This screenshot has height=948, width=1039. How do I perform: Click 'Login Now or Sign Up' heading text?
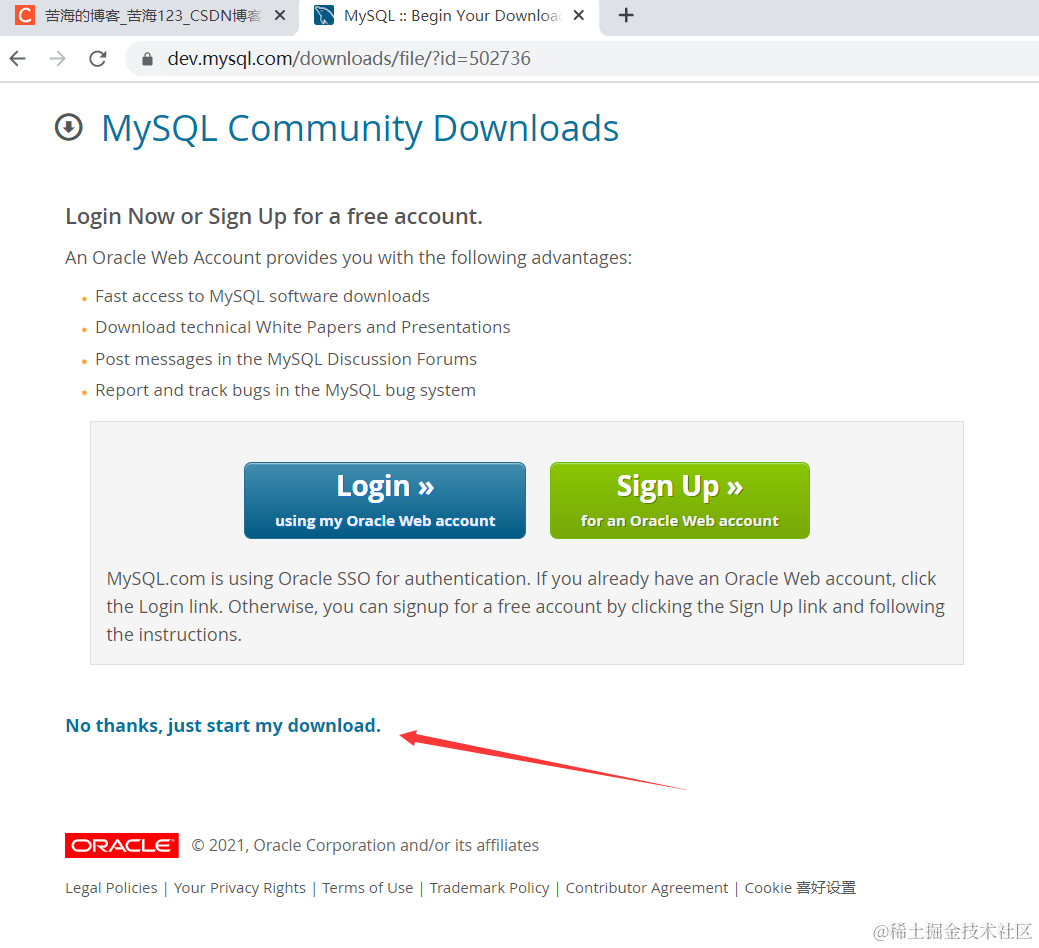point(274,217)
